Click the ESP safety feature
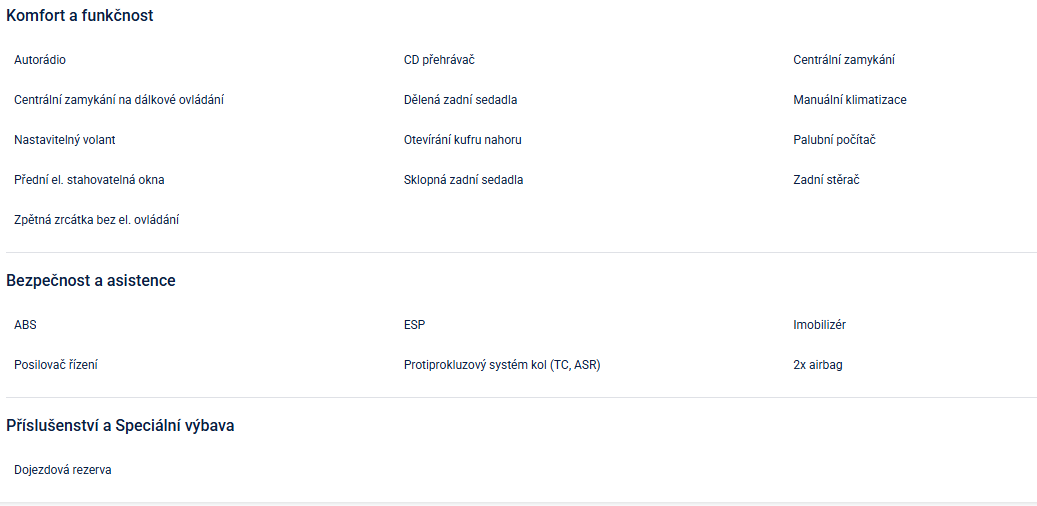Screen dimensions: 1037x506 [x=415, y=325]
